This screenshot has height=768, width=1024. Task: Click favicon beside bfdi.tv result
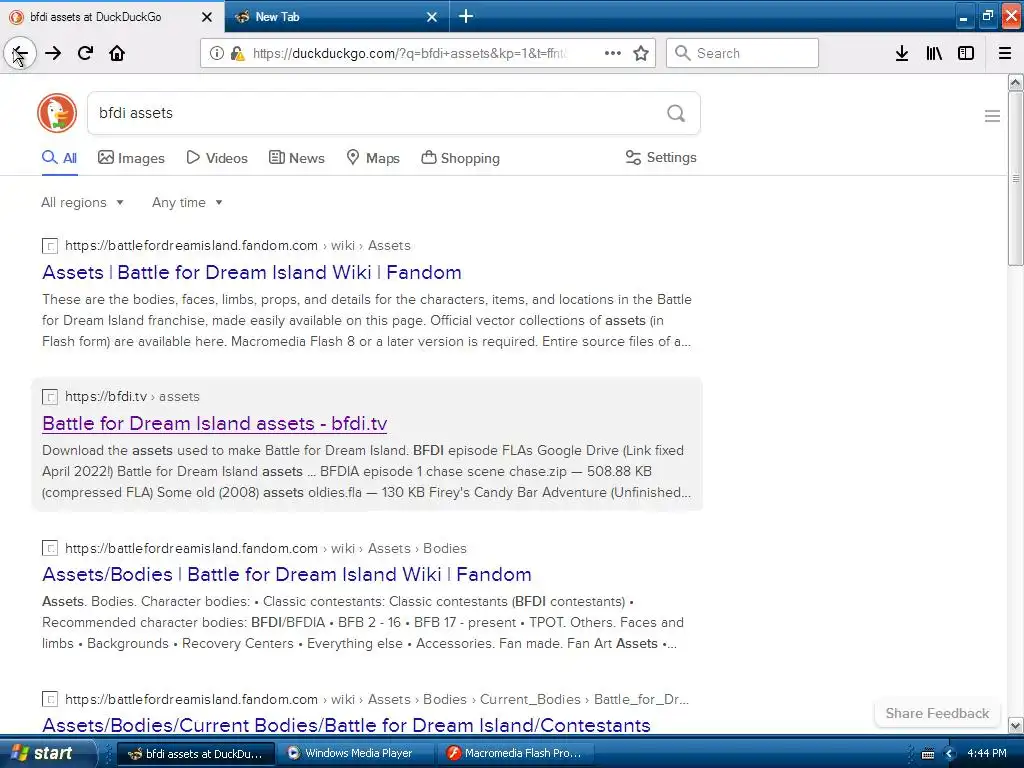50,397
